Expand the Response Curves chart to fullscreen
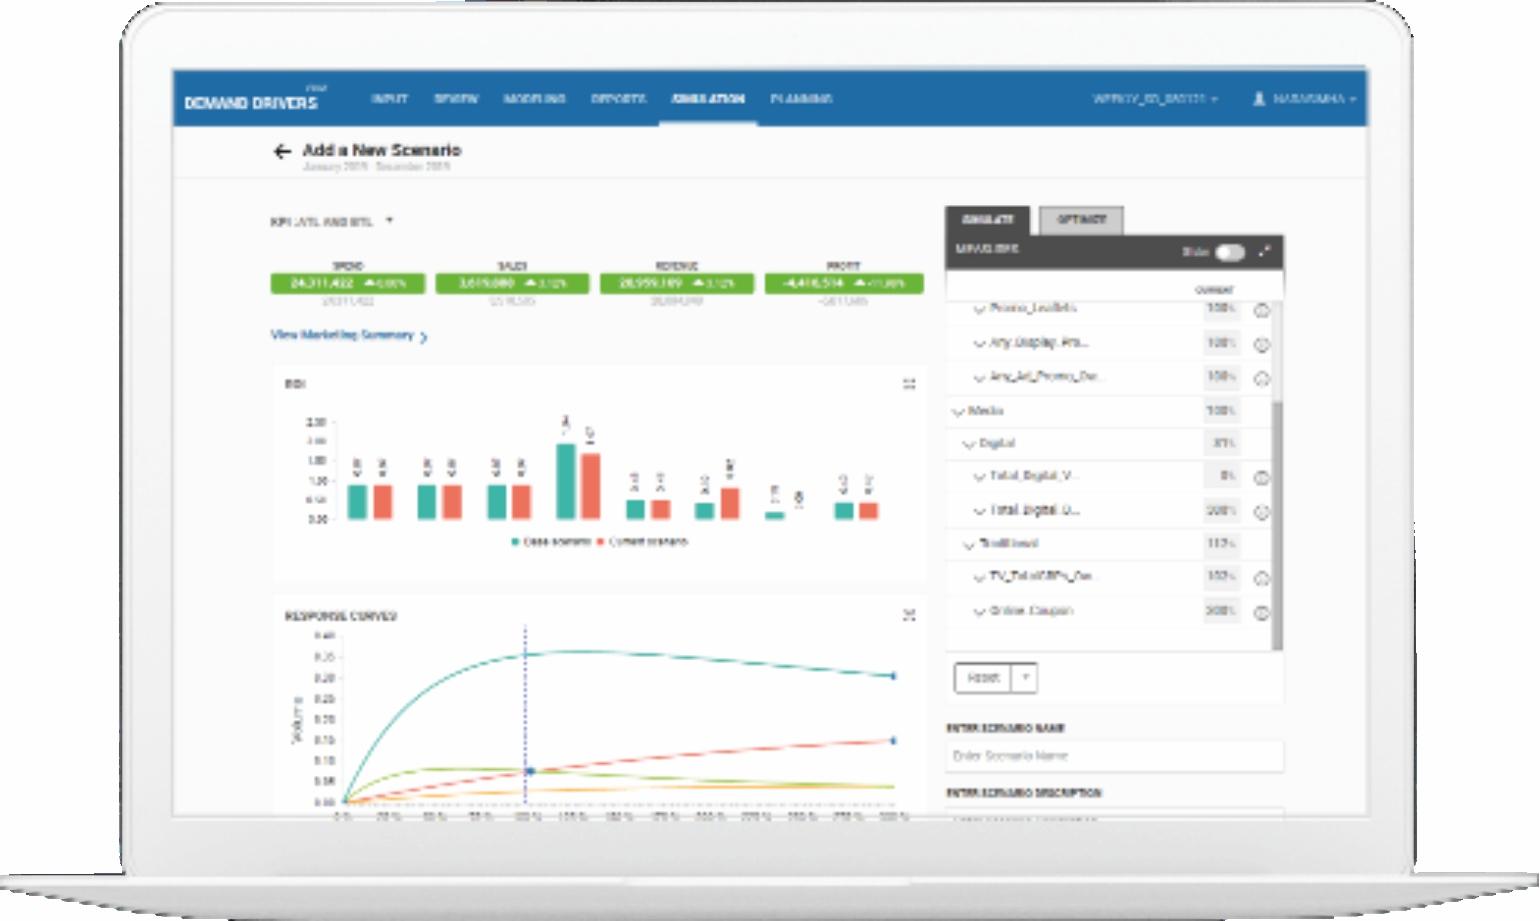Viewport: 1540px width, 921px height. pos(909,615)
